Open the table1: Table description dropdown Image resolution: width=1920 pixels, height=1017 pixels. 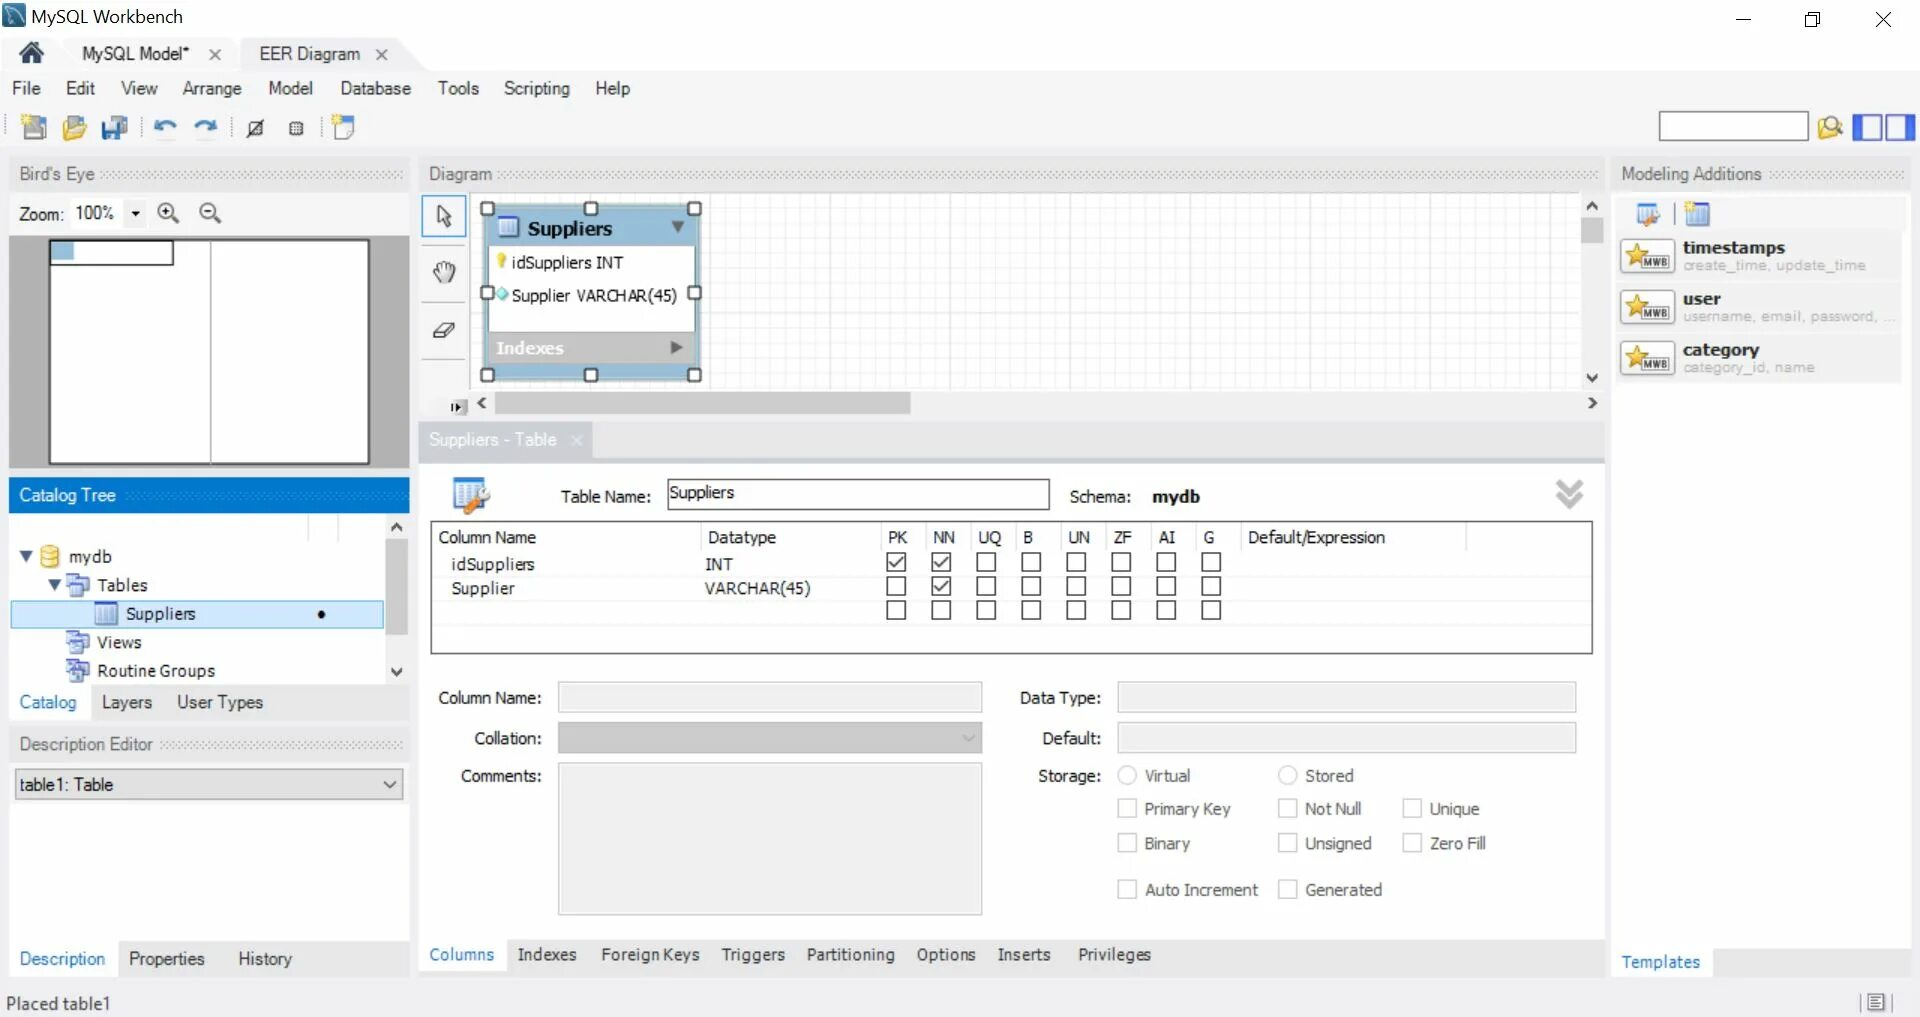pyautogui.click(x=209, y=784)
